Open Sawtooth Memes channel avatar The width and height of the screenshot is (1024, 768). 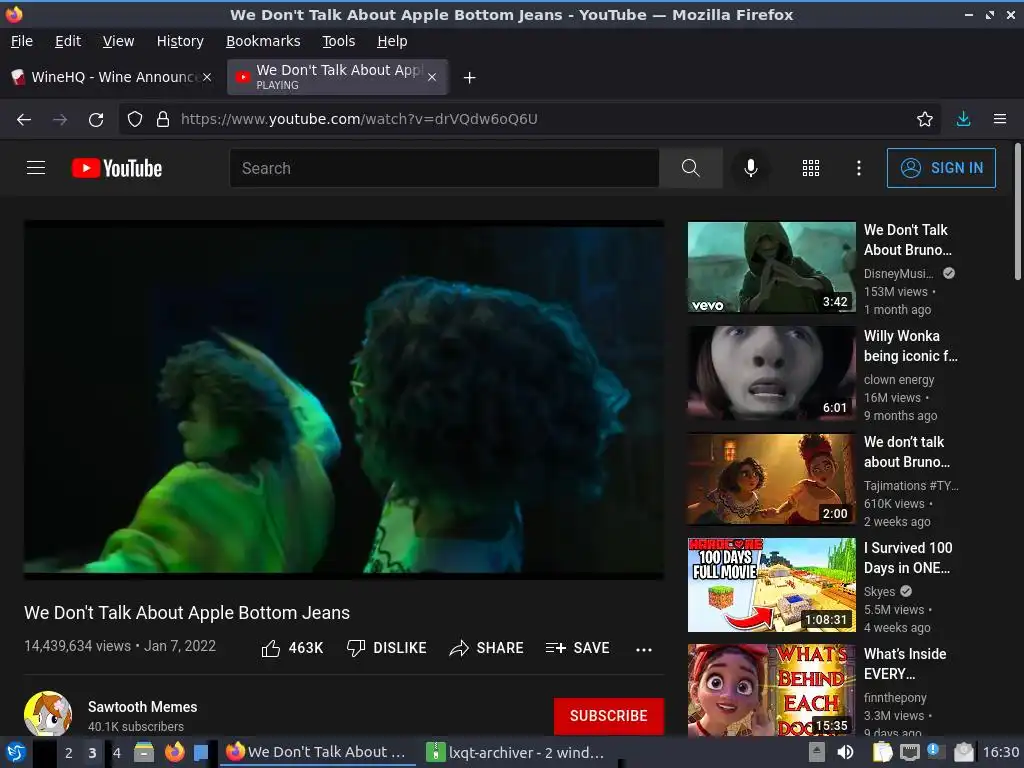[x=48, y=714]
